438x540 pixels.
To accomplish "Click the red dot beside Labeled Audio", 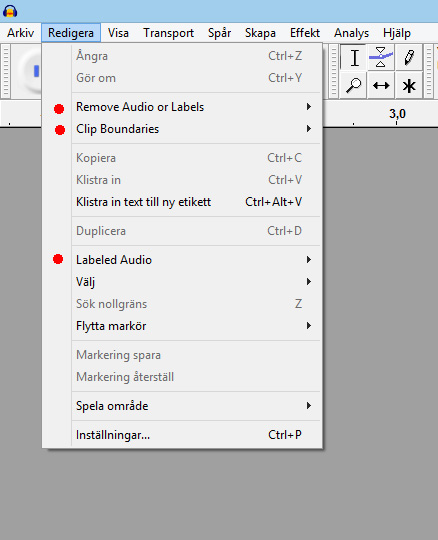I will point(58,259).
